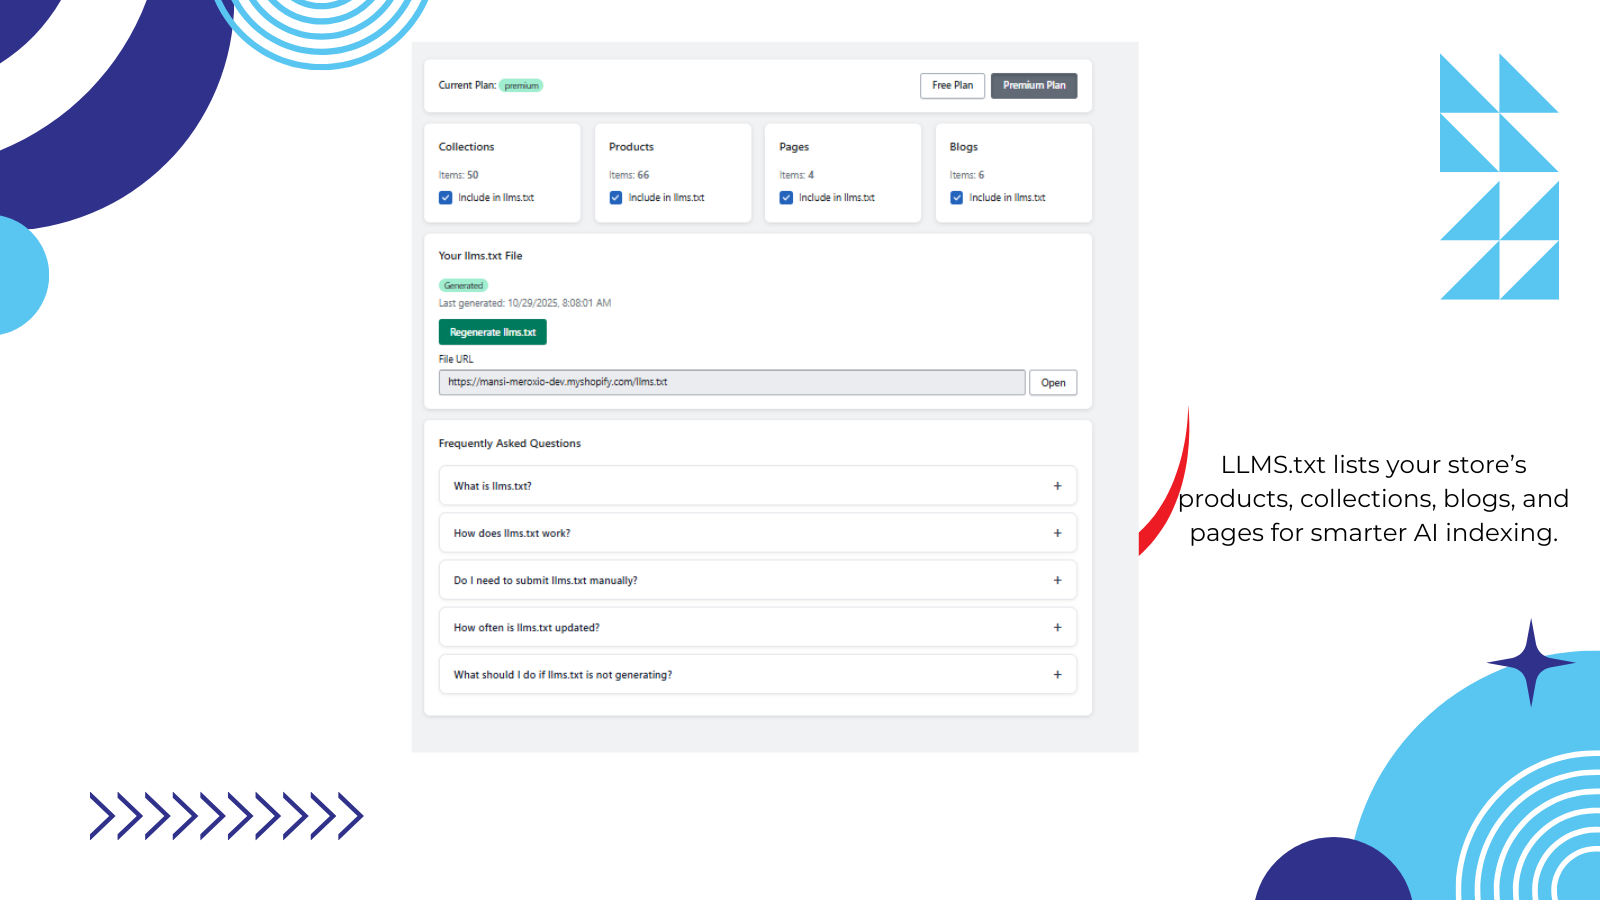The width and height of the screenshot is (1600, 900).
Task: Click the 'Your llms.txt File' heading
Action: click(x=480, y=256)
